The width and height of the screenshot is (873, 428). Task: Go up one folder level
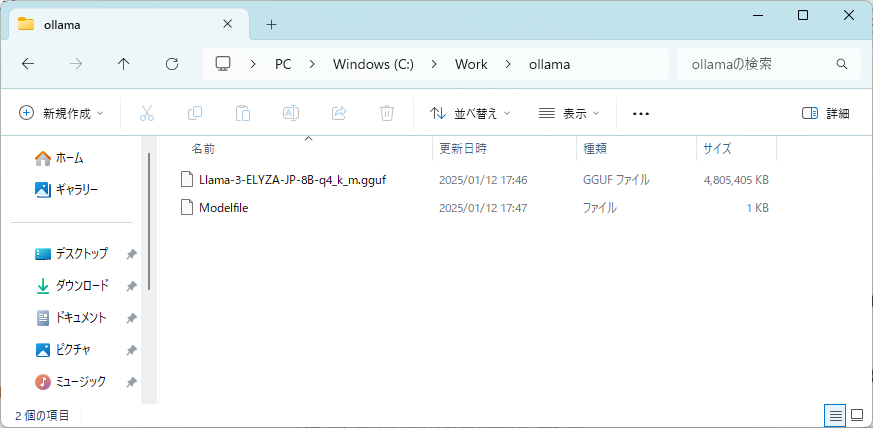[x=124, y=64]
